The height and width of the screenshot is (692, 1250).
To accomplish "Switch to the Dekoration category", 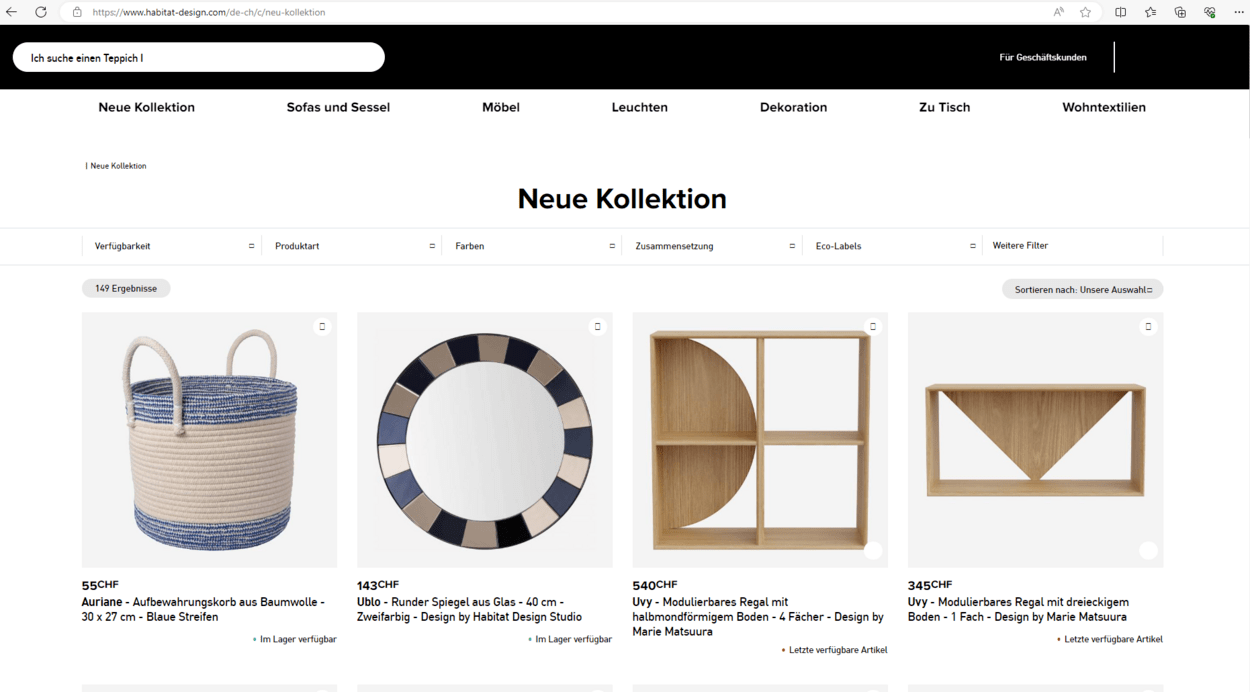I will pyautogui.click(x=793, y=107).
